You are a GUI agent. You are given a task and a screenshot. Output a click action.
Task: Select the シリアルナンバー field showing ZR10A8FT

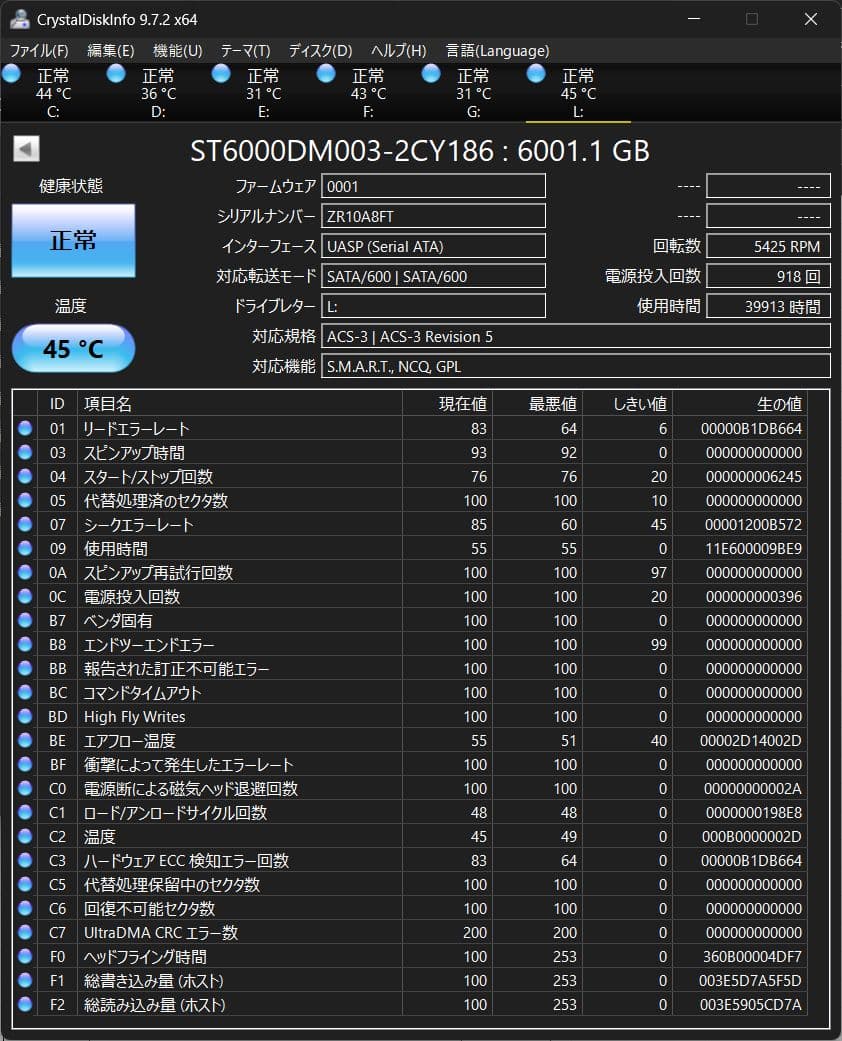(x=433, y=216)
